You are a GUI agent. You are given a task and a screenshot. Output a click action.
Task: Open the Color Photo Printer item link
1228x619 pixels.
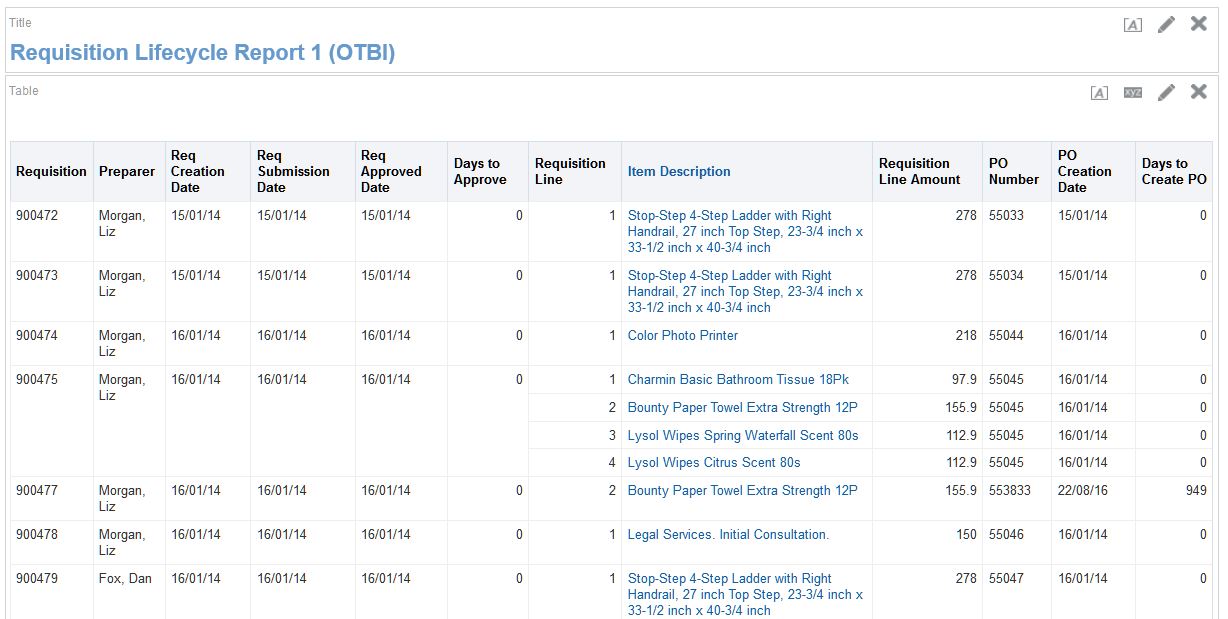point(683,335)
